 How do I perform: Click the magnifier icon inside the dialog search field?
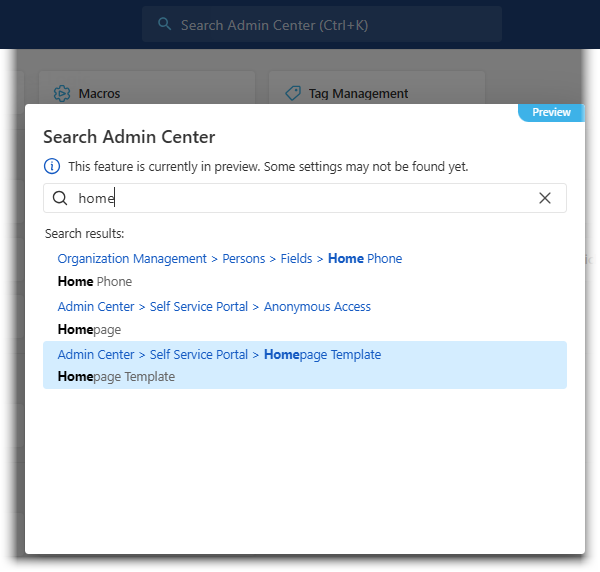click(x=60, y=198)
